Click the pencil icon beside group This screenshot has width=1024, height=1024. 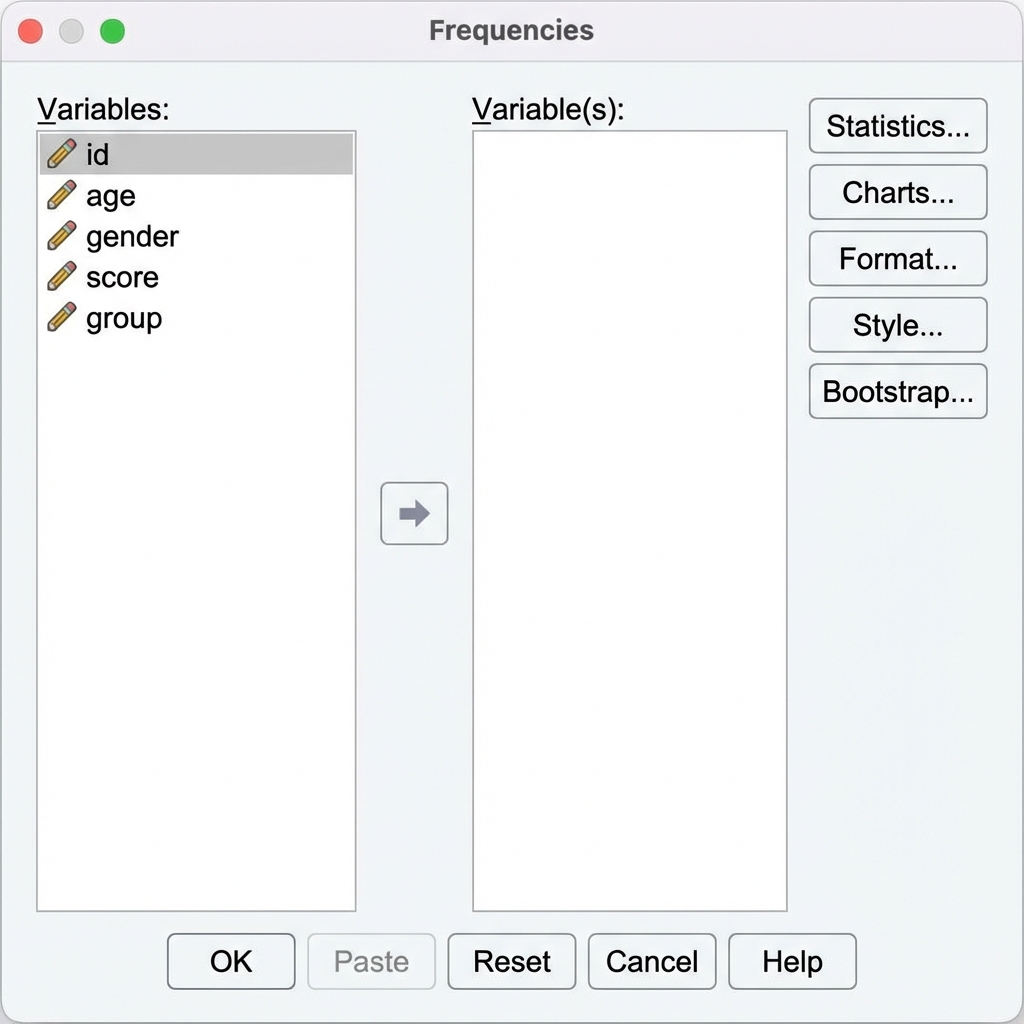pos(62,318)
